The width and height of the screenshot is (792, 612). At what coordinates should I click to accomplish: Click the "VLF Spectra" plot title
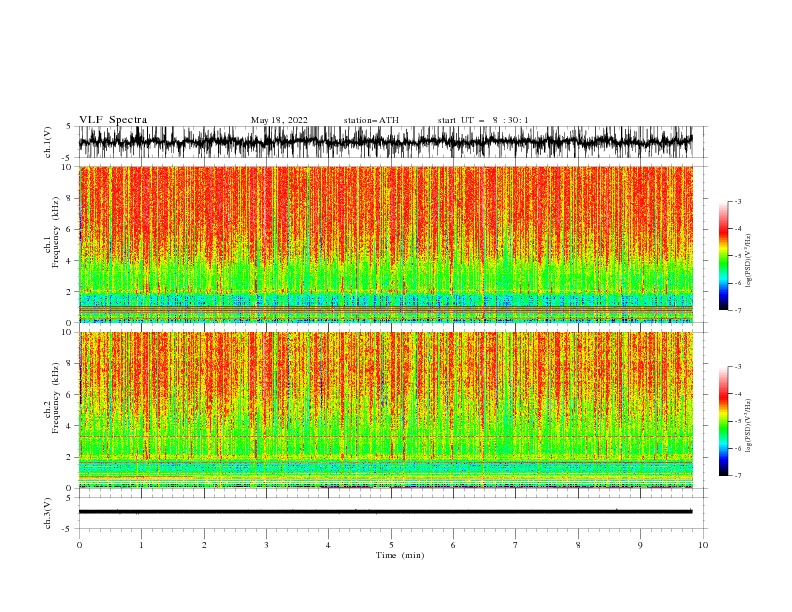tap(113, 120)
